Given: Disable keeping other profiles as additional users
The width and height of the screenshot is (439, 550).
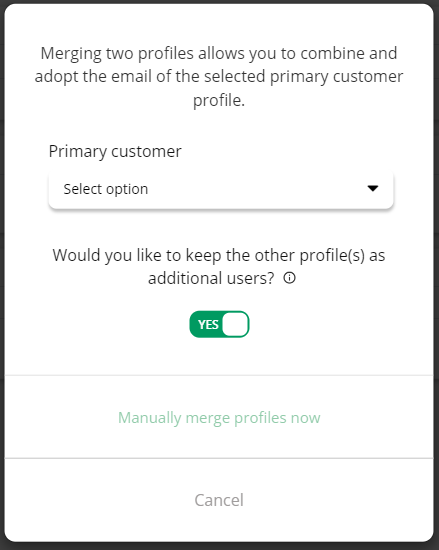Looking at the screenshot, I should (219, 324).
